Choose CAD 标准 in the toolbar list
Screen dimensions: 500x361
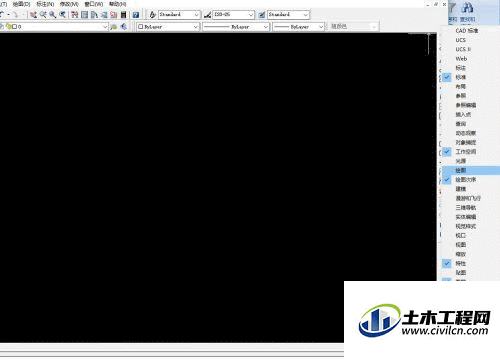[471, 31]
